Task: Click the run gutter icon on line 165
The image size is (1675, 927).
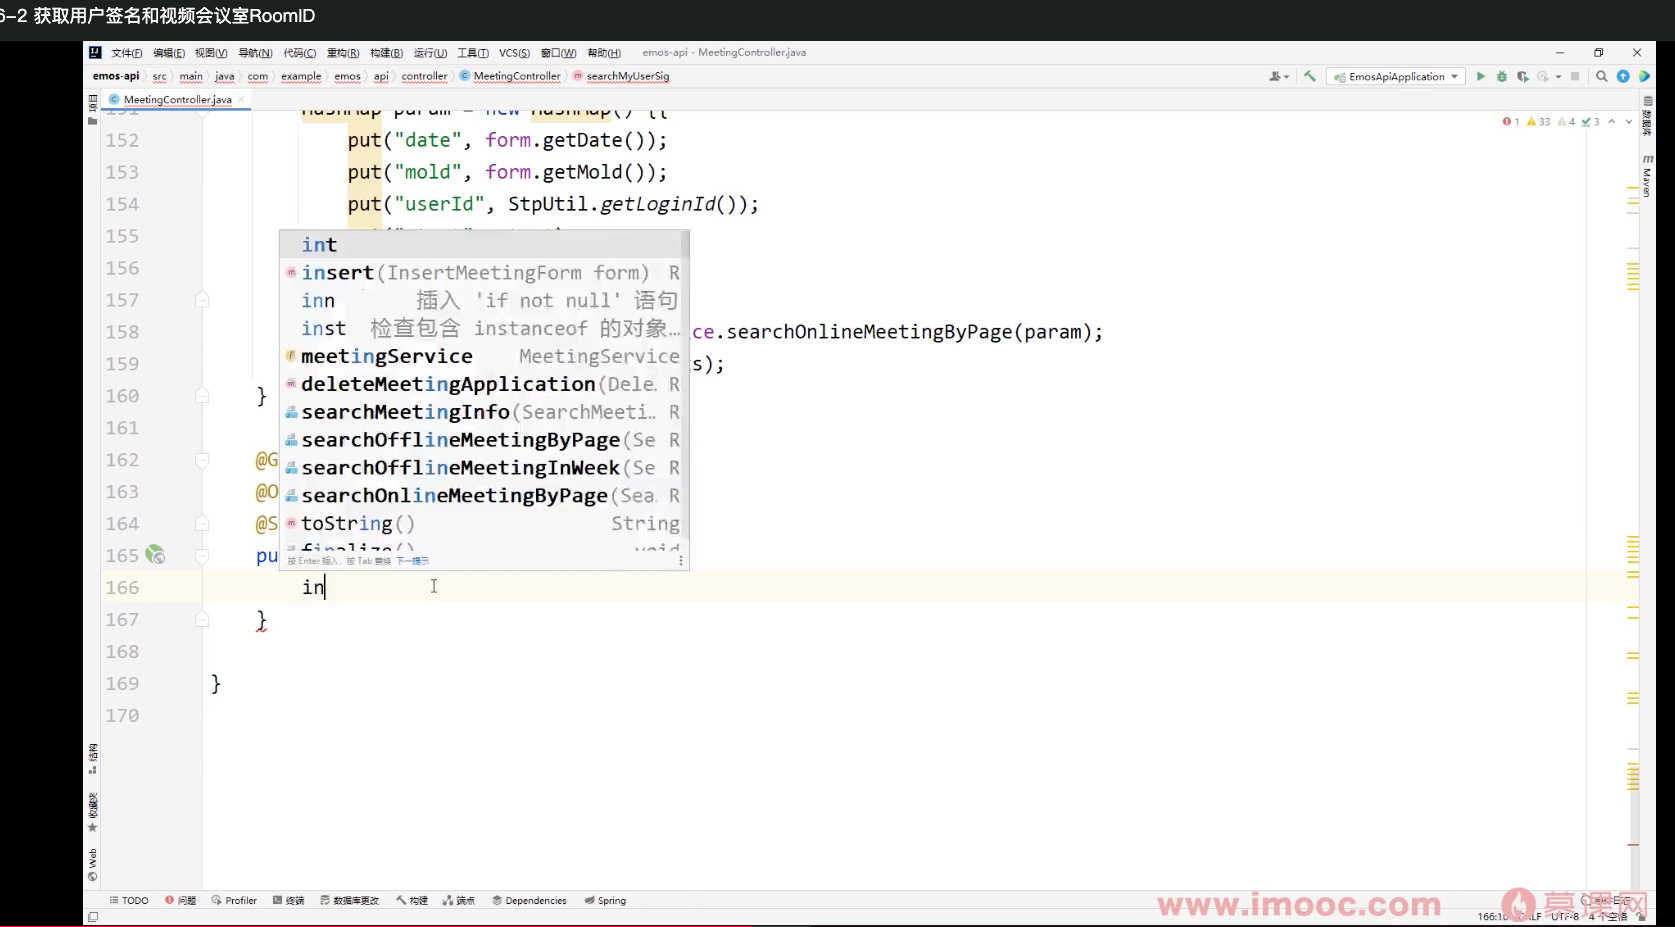Action: click(155, 555)
